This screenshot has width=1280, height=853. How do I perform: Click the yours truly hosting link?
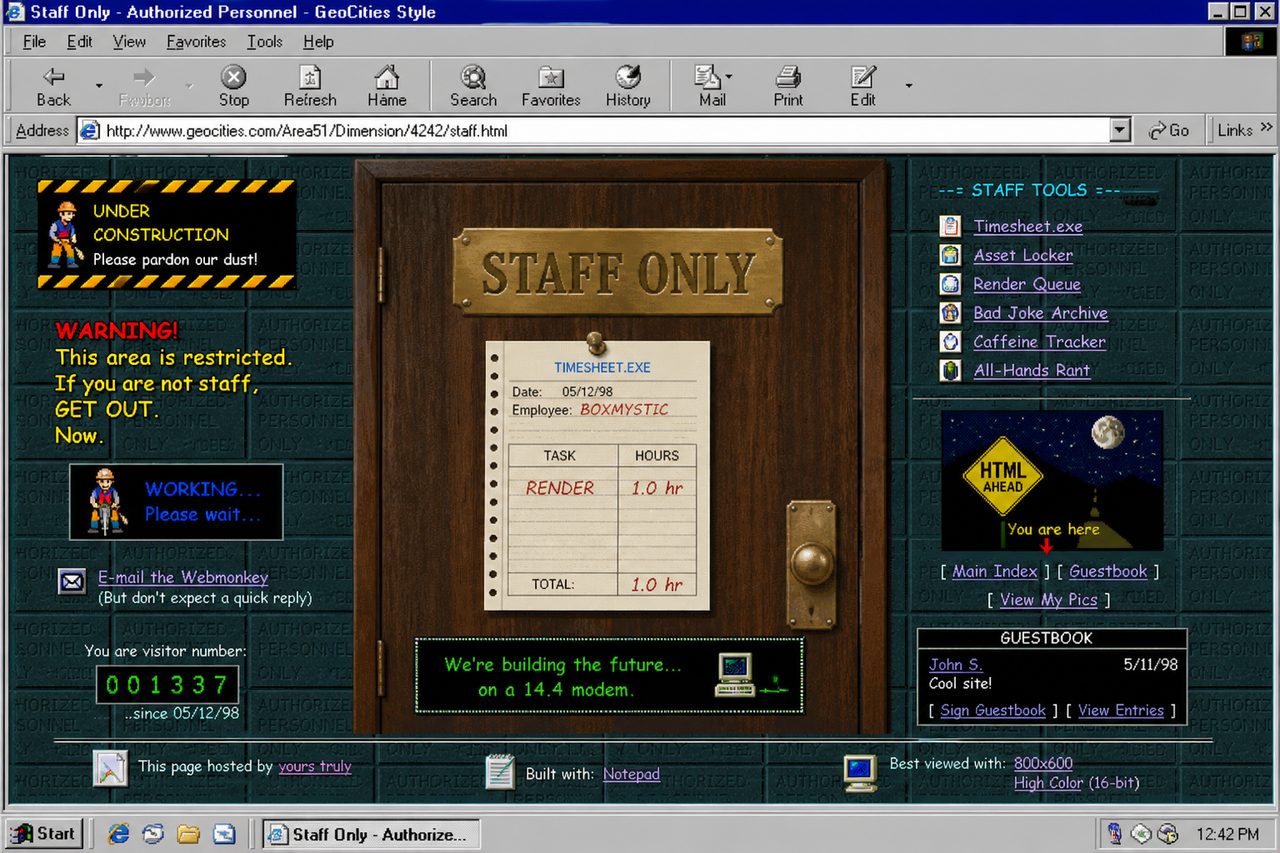(315, 766)
